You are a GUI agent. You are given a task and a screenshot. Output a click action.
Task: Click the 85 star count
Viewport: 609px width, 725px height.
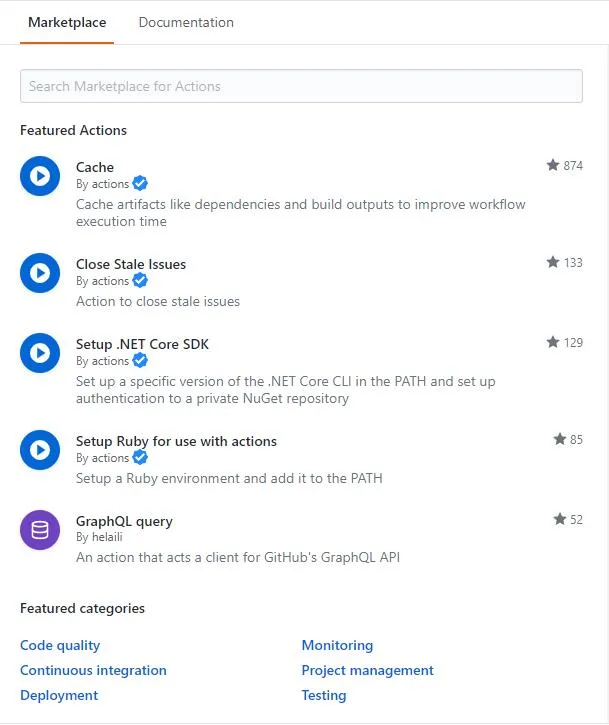[x=576, y=440]
